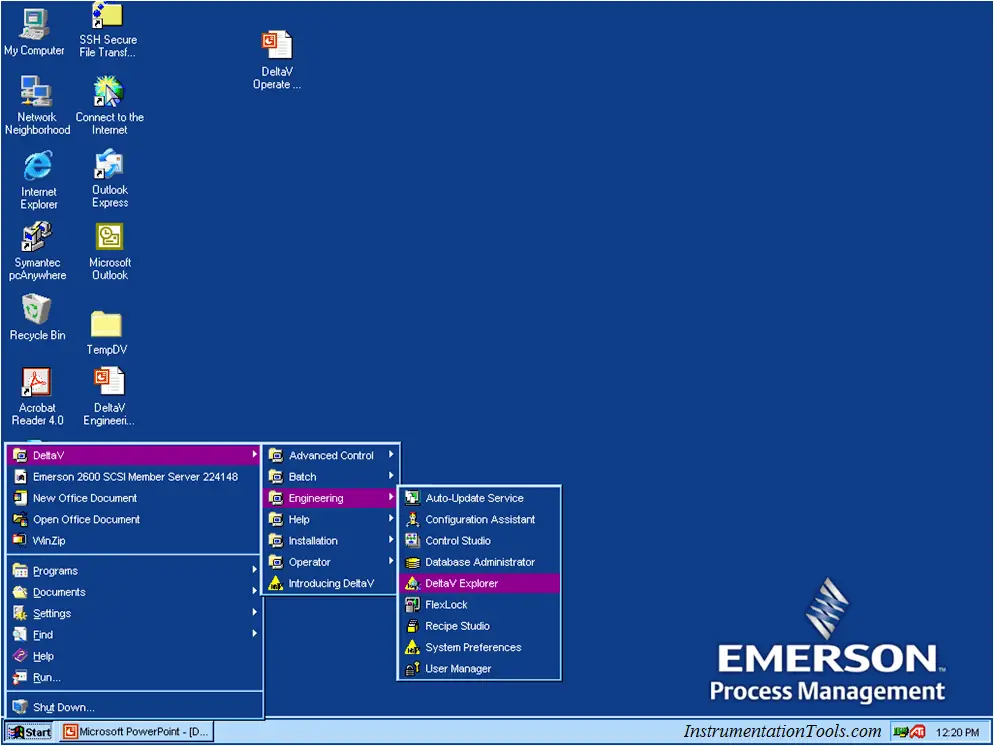
Task: Choose Shut Down... from Start menu
Action: [x=134, y=707]
